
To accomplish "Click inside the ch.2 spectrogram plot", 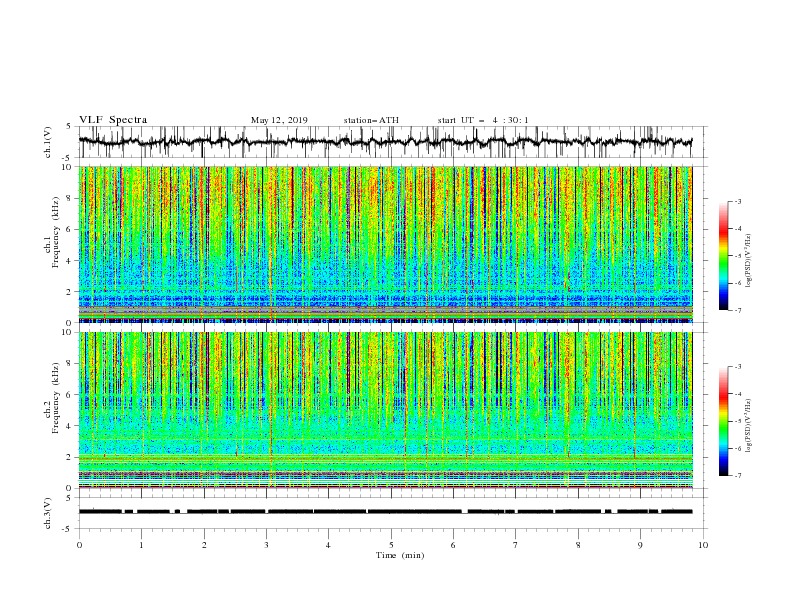I will 386,410.
